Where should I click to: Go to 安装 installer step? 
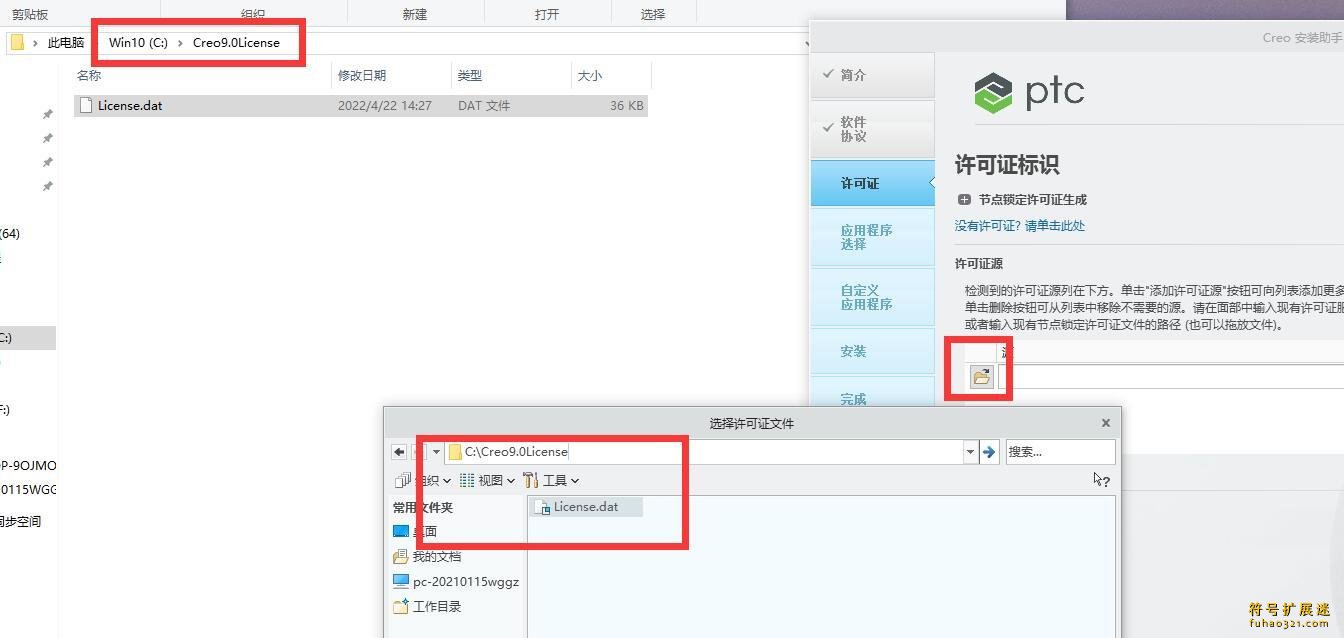point(872,351)
